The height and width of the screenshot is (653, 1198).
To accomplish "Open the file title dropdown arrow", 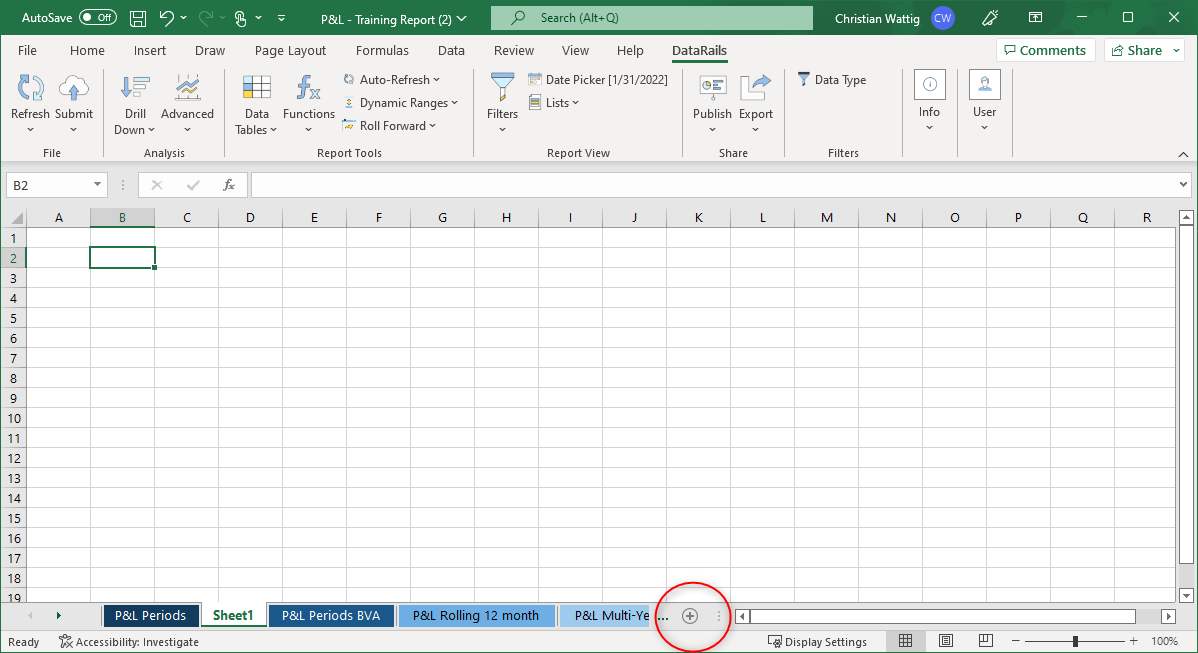I will pyautogui.click(x=461, y=18).
